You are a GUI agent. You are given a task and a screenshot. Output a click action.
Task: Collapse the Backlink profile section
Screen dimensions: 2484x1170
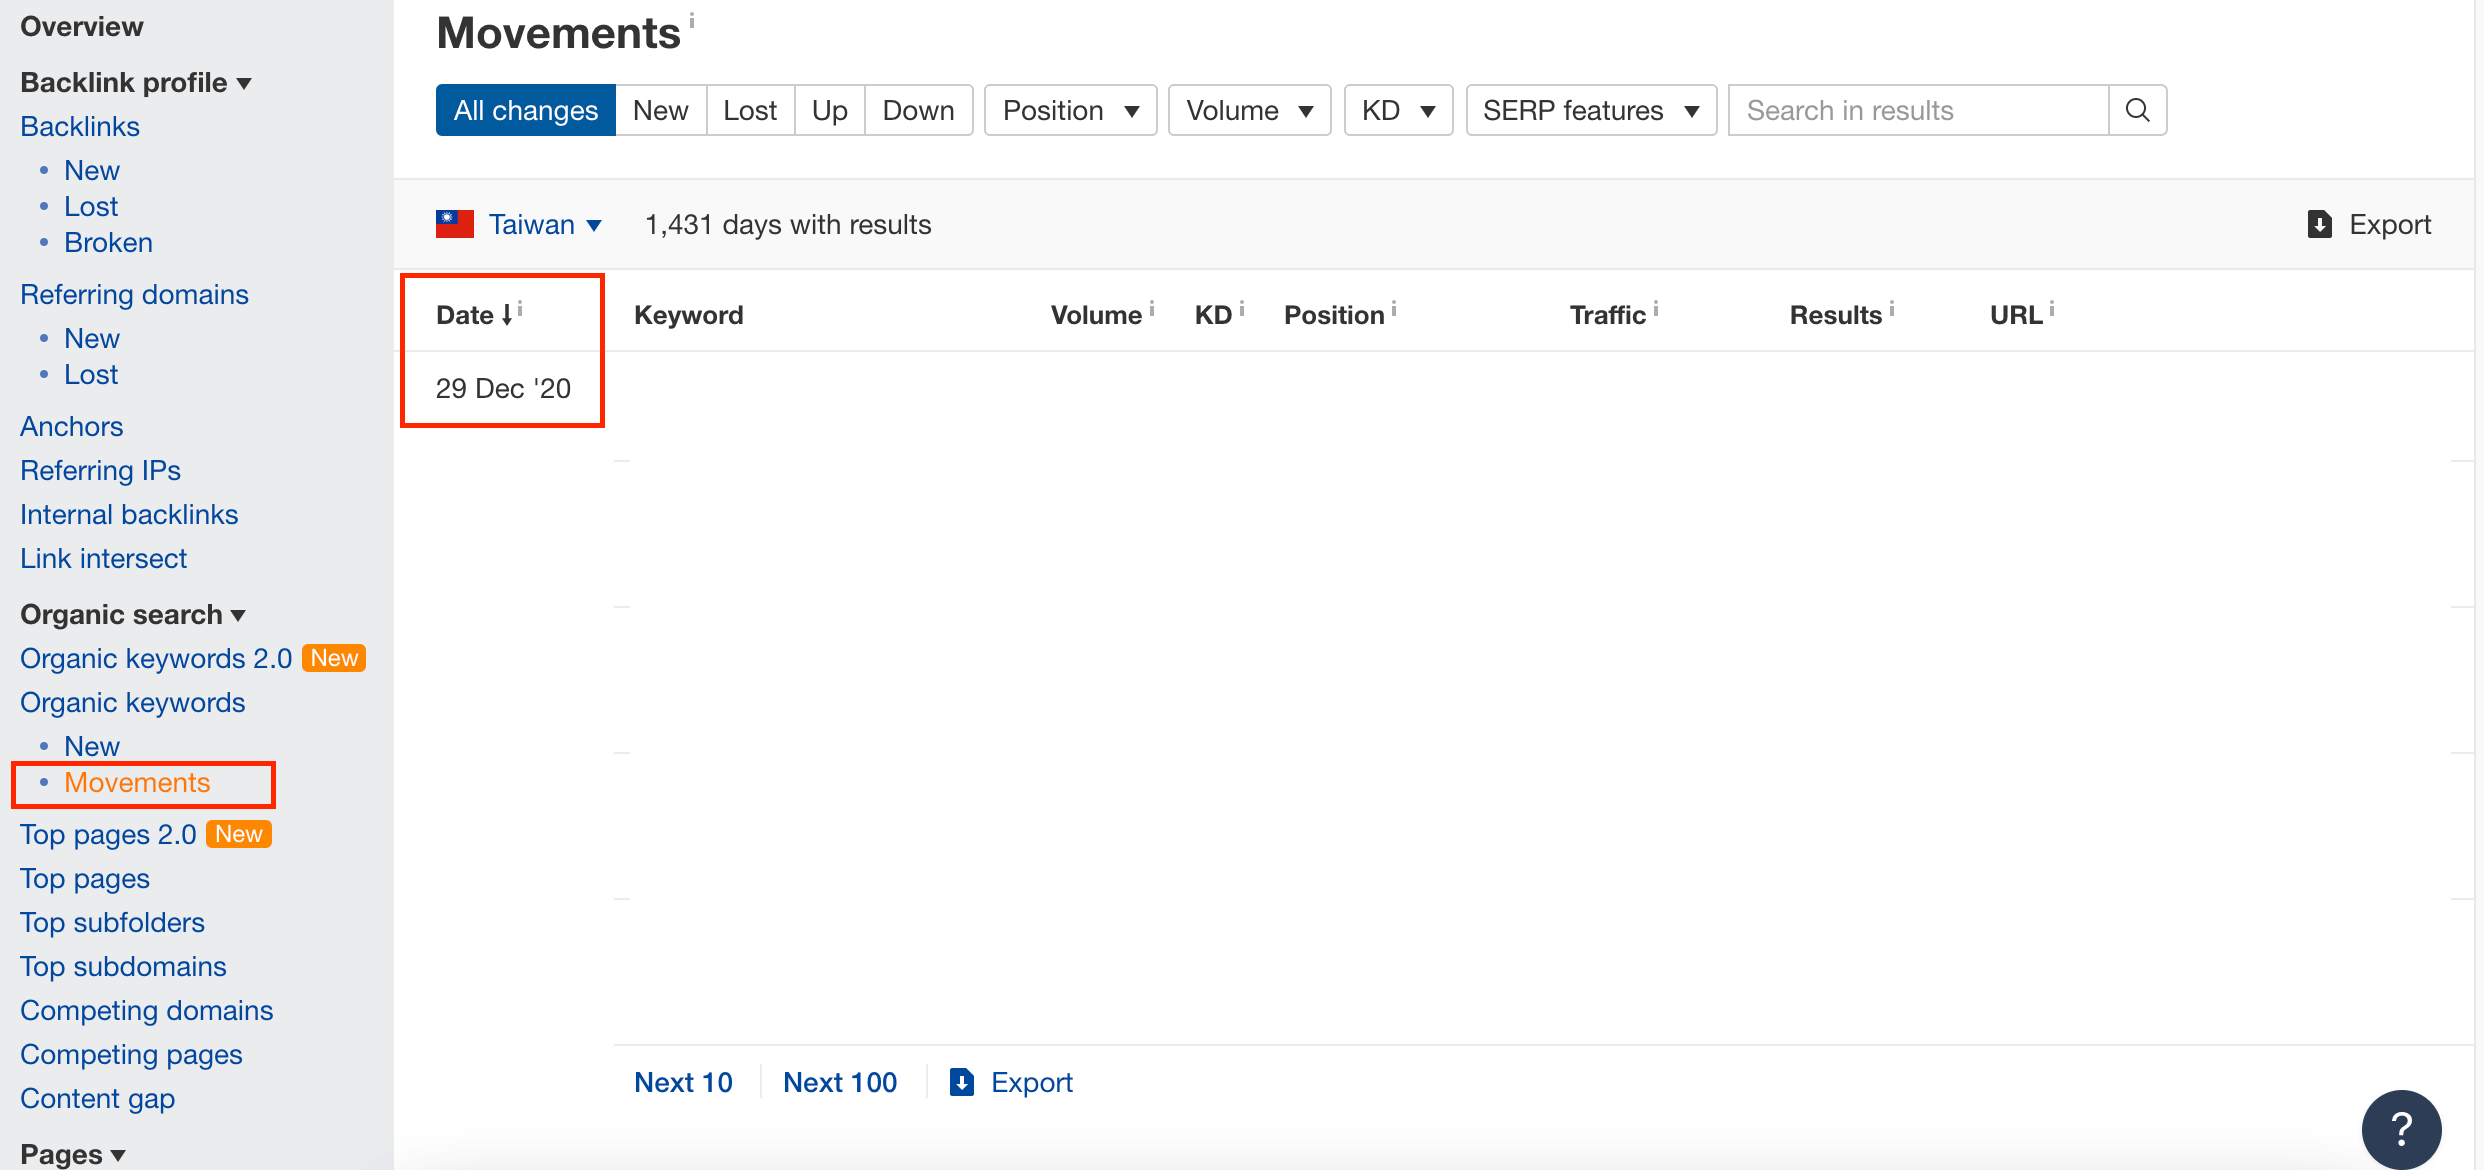point(135,82)
